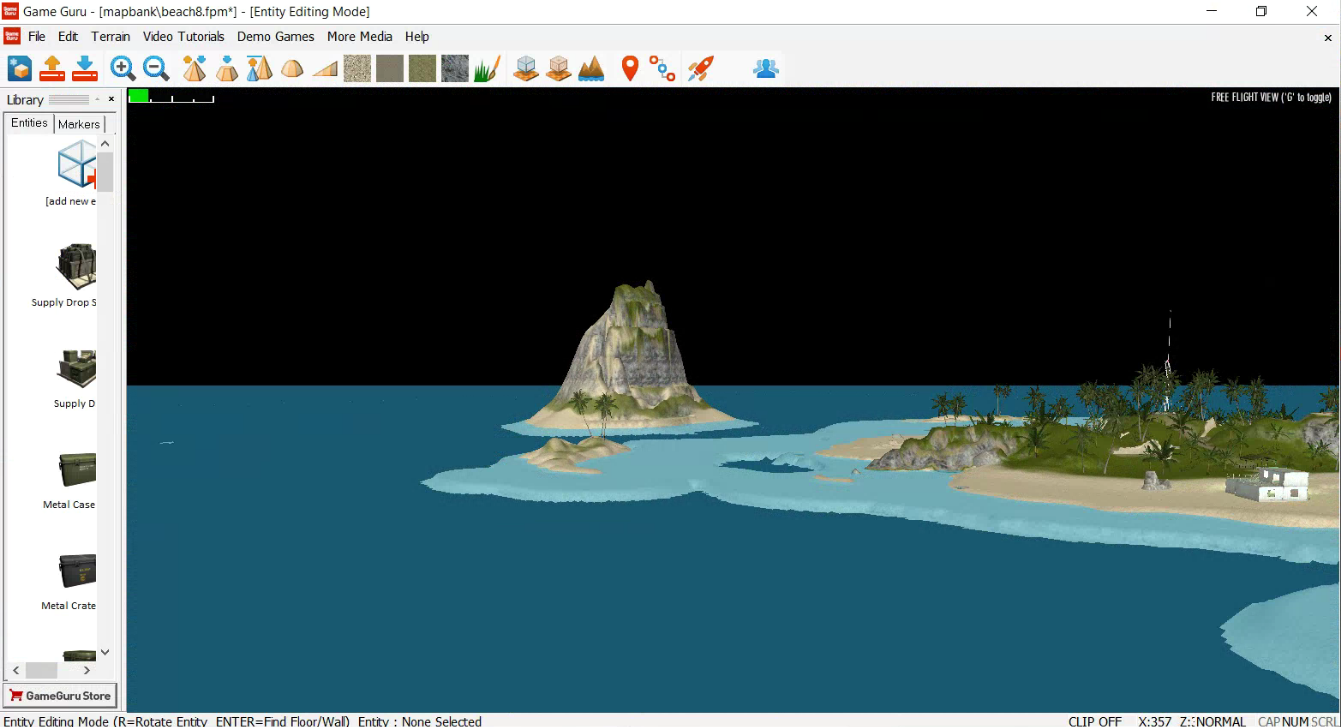The width and height of the screenshot is (1341, 727).
Task: Click the red map-pin marker icon
Action: click(630, 68)
